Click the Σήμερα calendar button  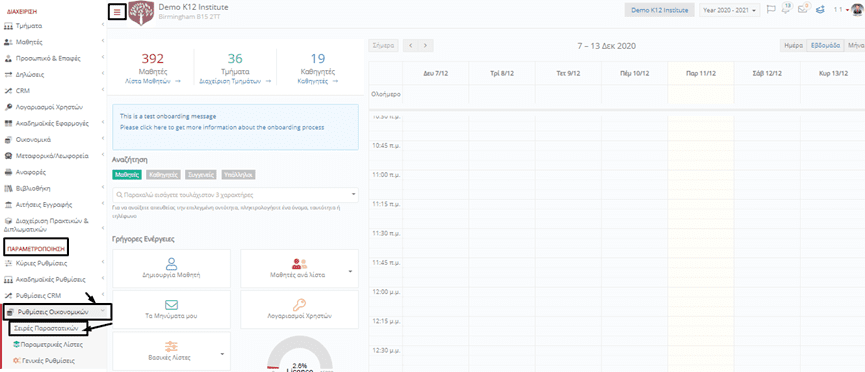click(383, 46)
